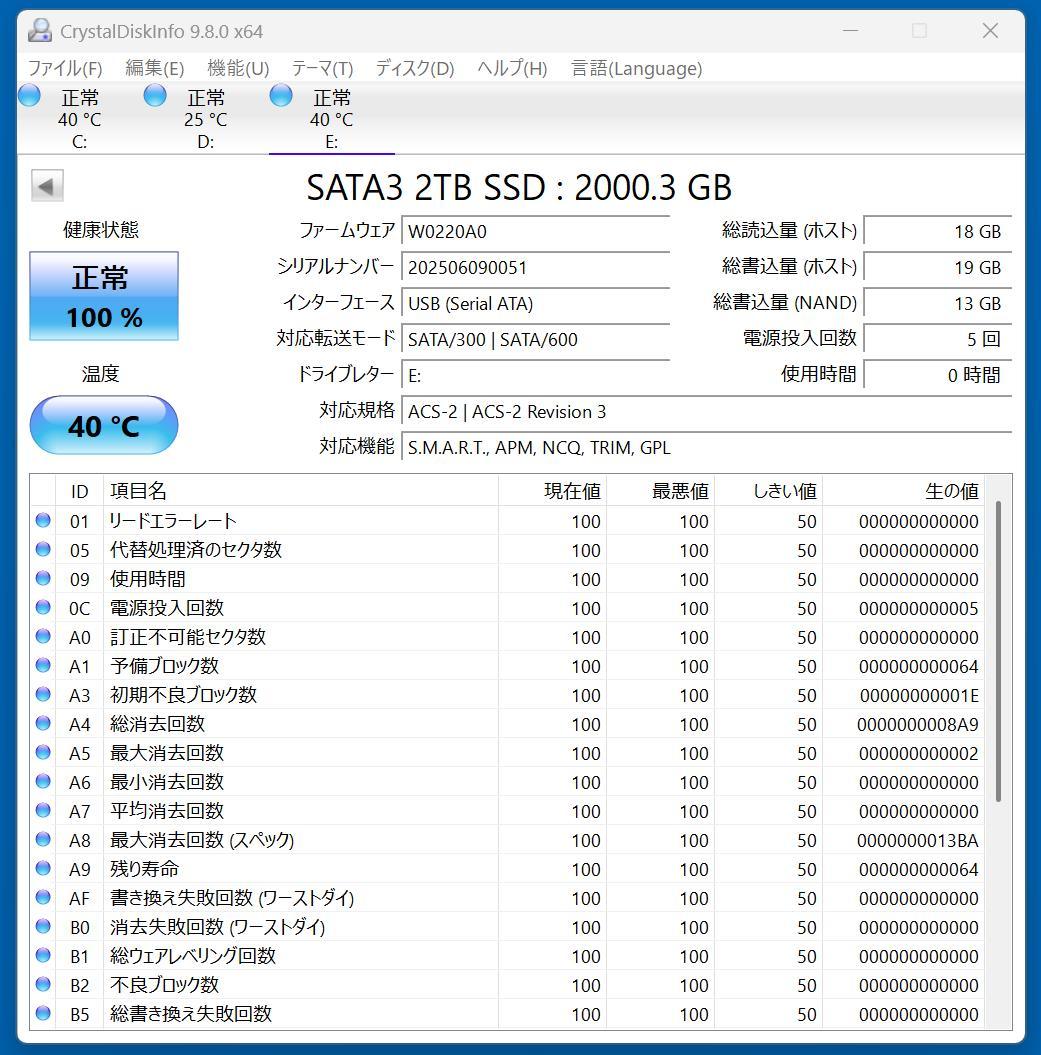Click status orb of ID A5 最大消去回数
This screenshot has height=1055, width=1041.
tap(43, 752)
